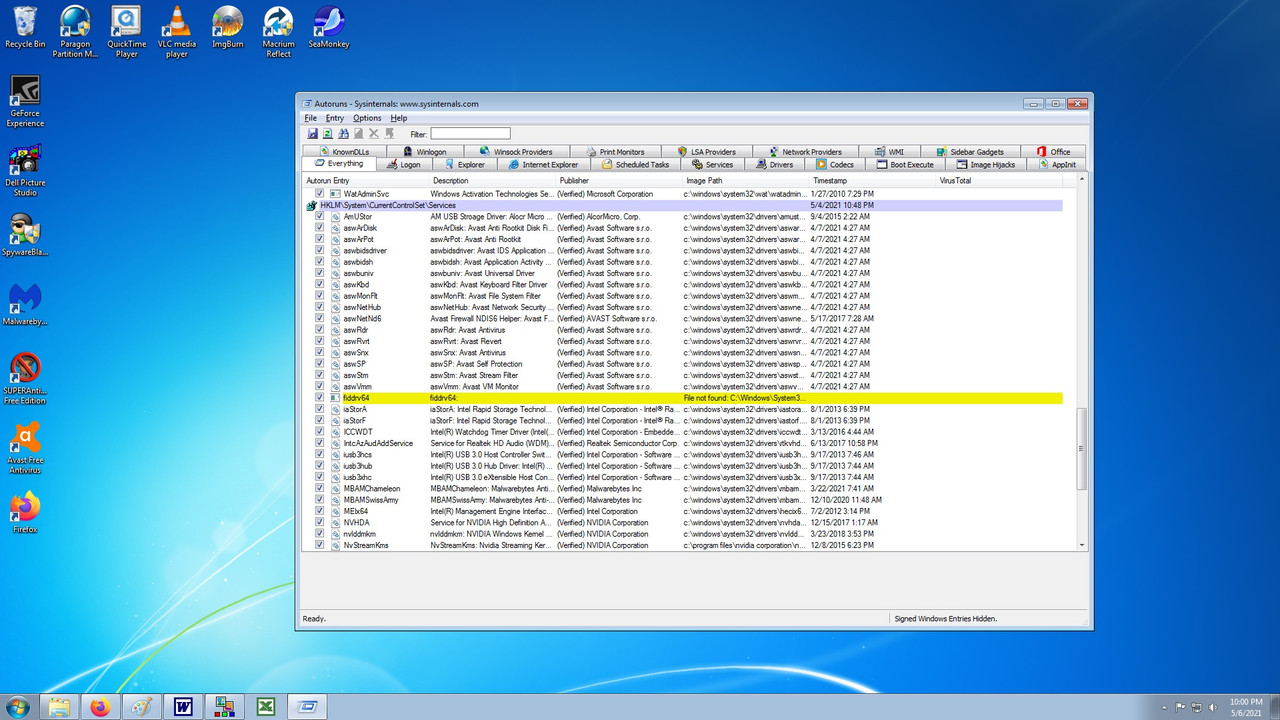
Task: Uncheck the aswArDisk entry checkbox
Action: tap(320, 228)
